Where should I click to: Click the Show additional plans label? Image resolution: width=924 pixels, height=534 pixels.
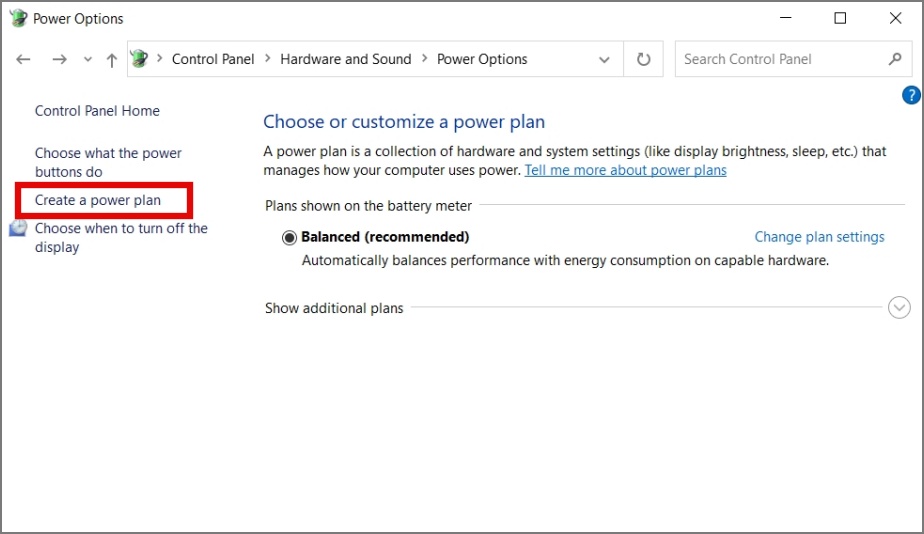pos(334,308)
